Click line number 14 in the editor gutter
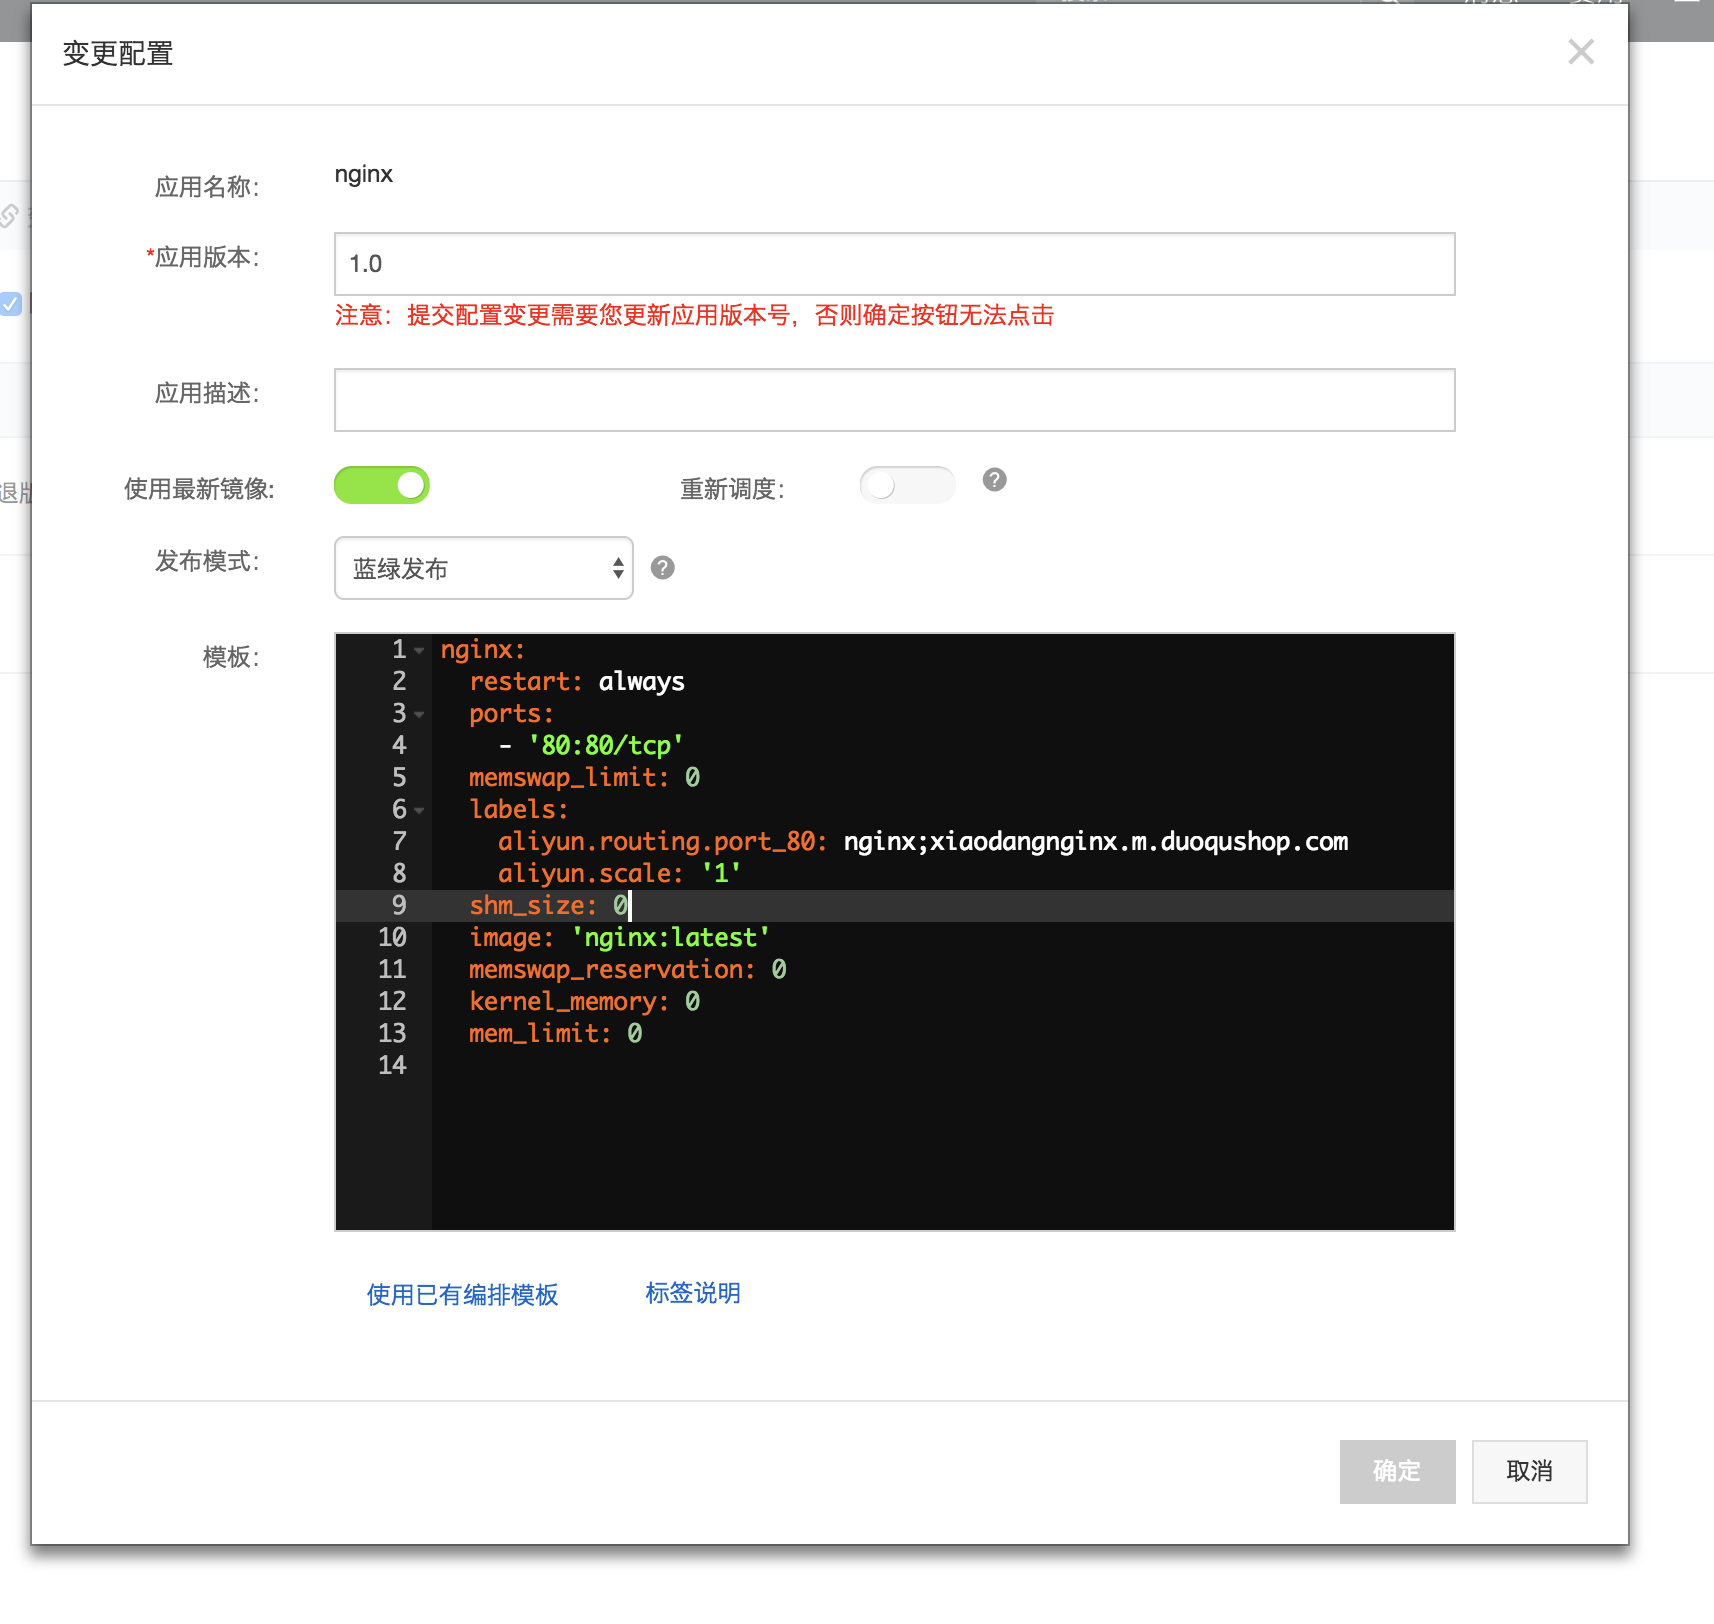 [392, 1066]
